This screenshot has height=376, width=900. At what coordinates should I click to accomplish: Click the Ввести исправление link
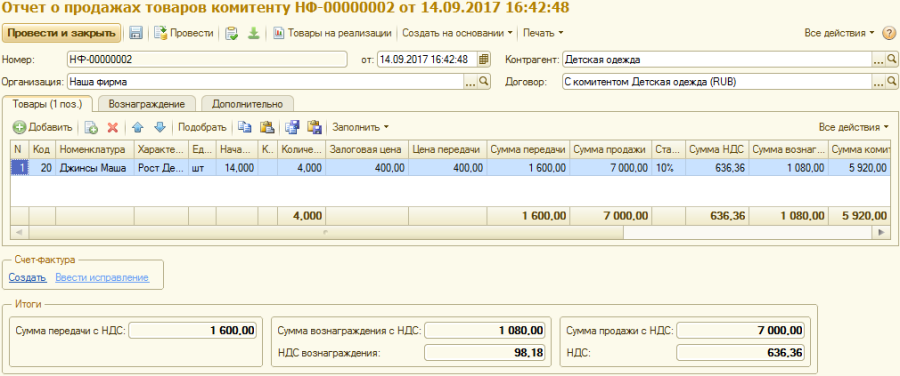pyautogui.click(x=102, y=278)
